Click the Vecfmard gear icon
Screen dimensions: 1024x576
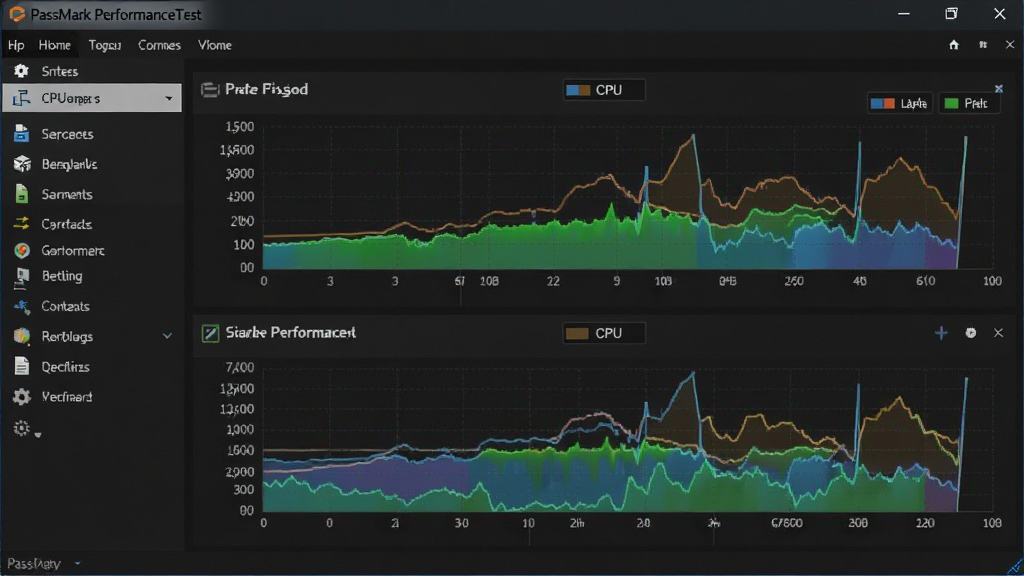[x=22, y=396]
